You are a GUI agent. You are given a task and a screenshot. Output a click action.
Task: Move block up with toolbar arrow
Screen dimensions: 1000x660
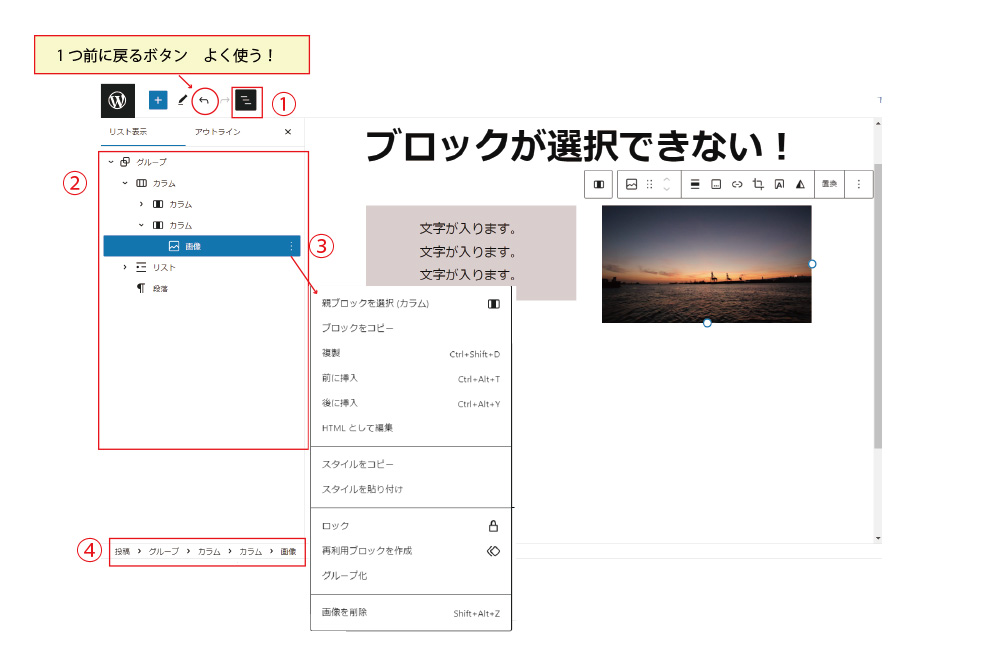[667, 179]
